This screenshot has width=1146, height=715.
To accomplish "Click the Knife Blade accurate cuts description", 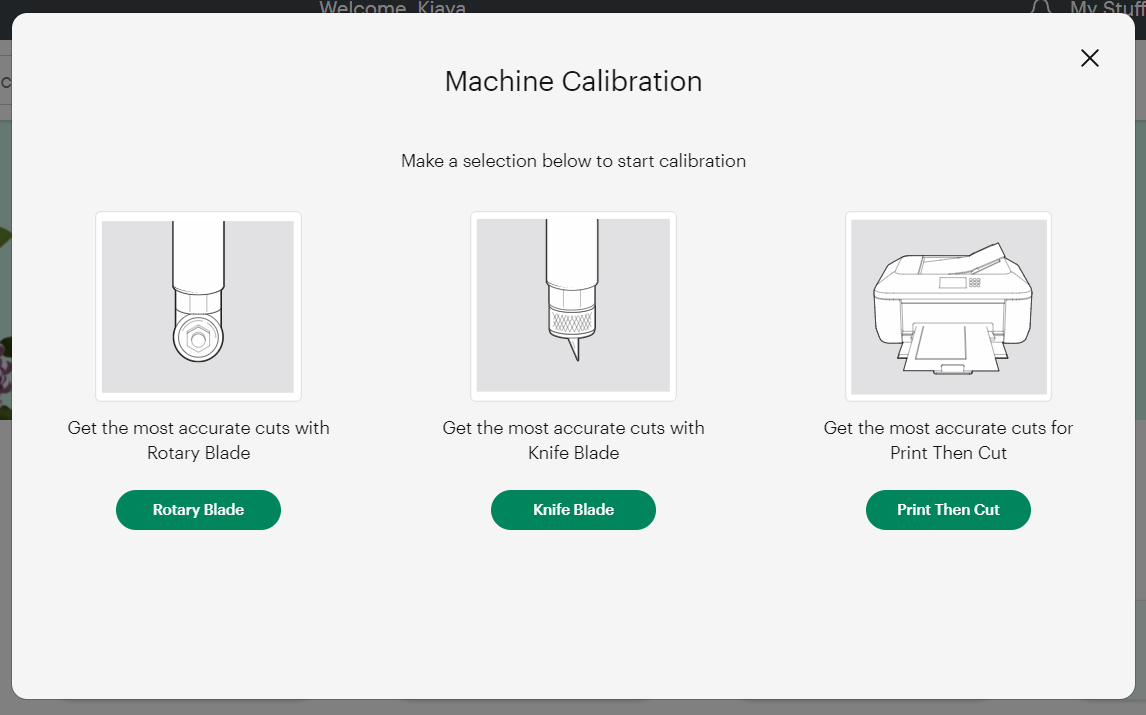I will 573,440.
